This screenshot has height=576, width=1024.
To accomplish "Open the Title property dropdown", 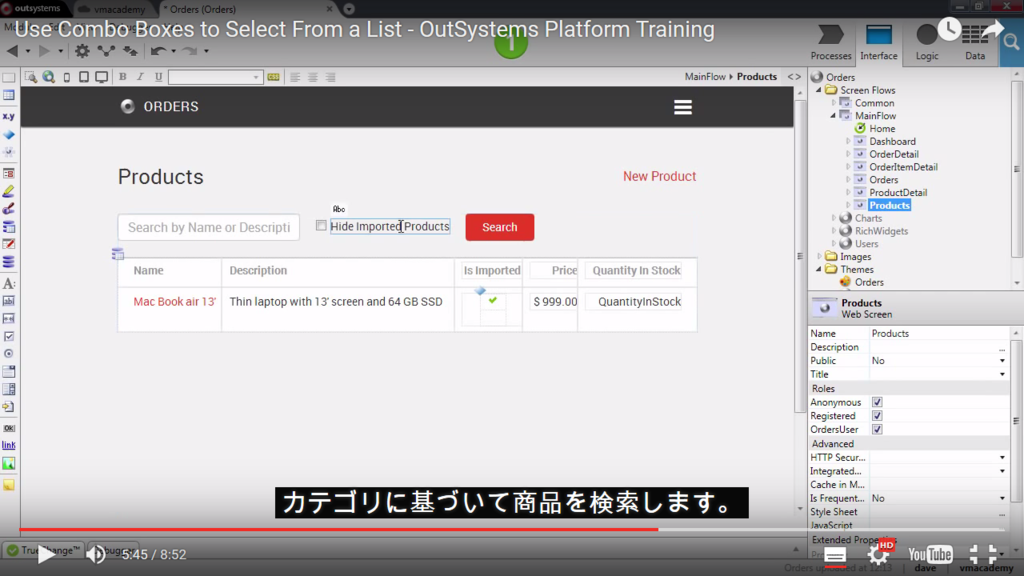I will coord(1002,374).
